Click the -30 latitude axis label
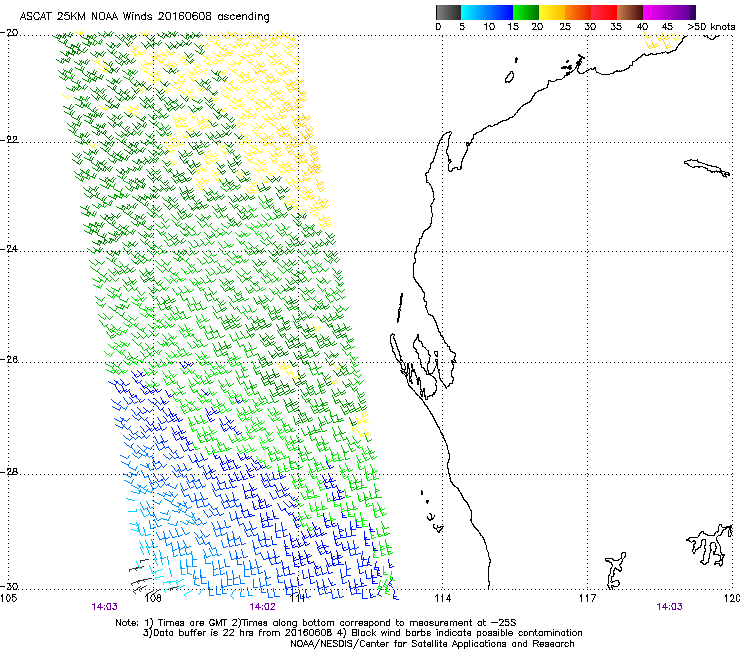Image resolution: width=740 pixels, height=650 pixels. (9, 586)
